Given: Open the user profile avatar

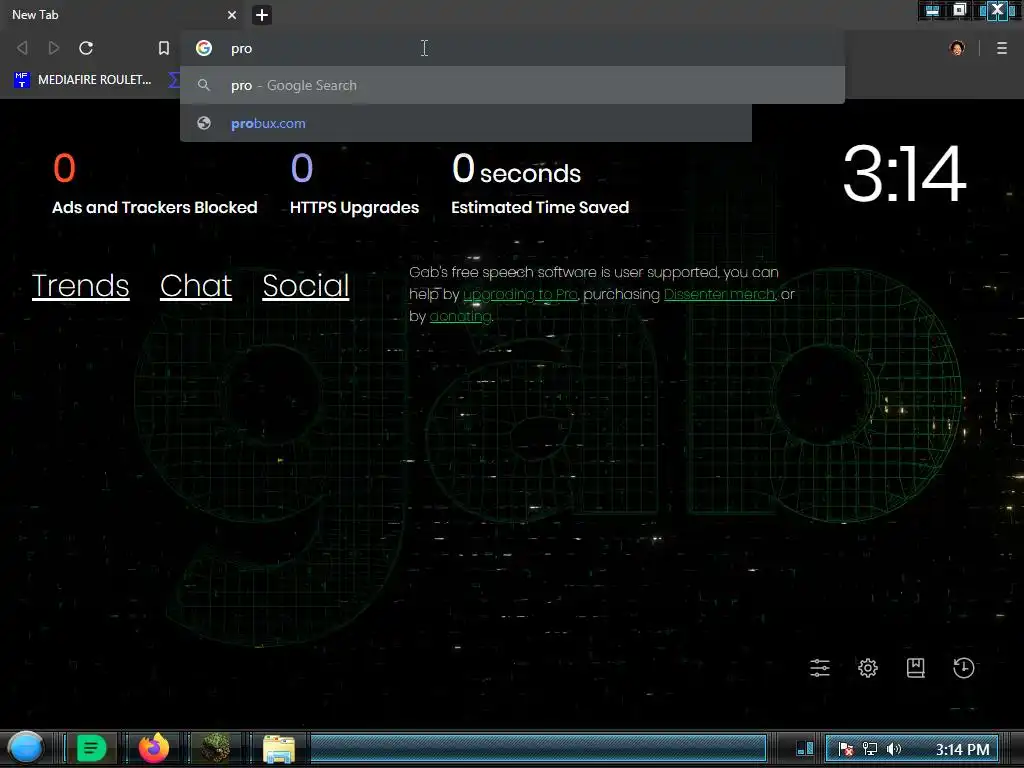Looking at the screenshot, I should 957,48.
